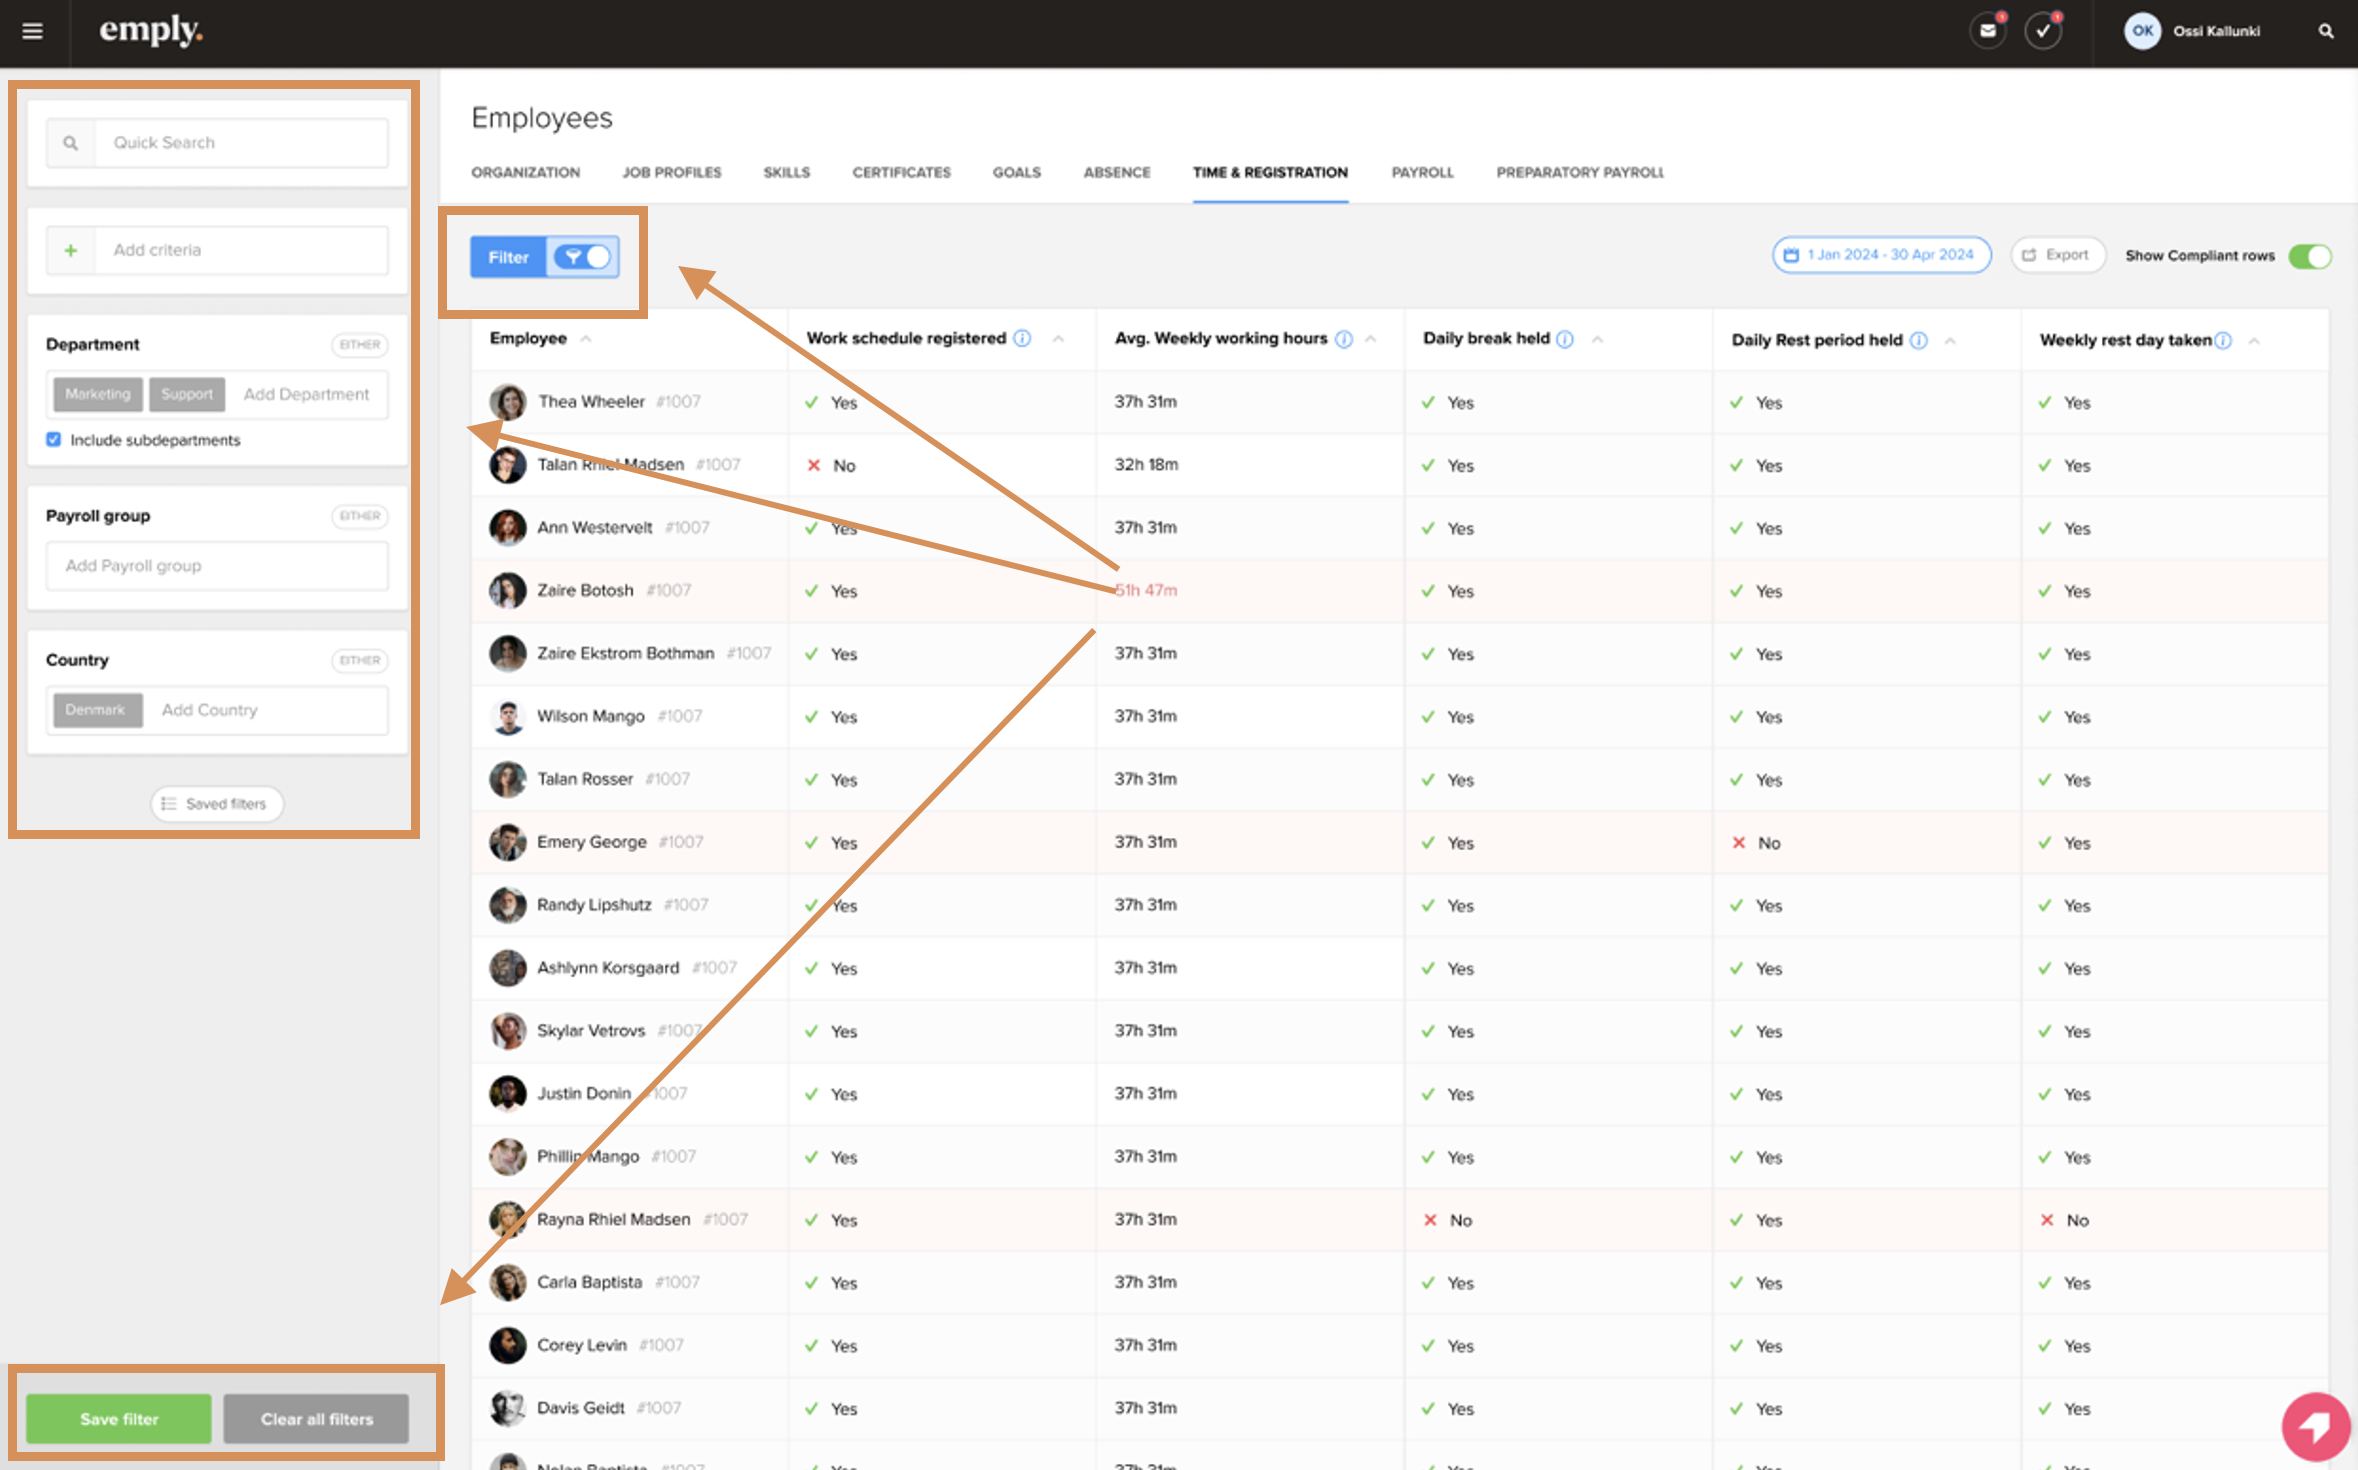The image size is (2358, 1470).
Task: Switch to the Absence tab
Action: click(1116, 172)
